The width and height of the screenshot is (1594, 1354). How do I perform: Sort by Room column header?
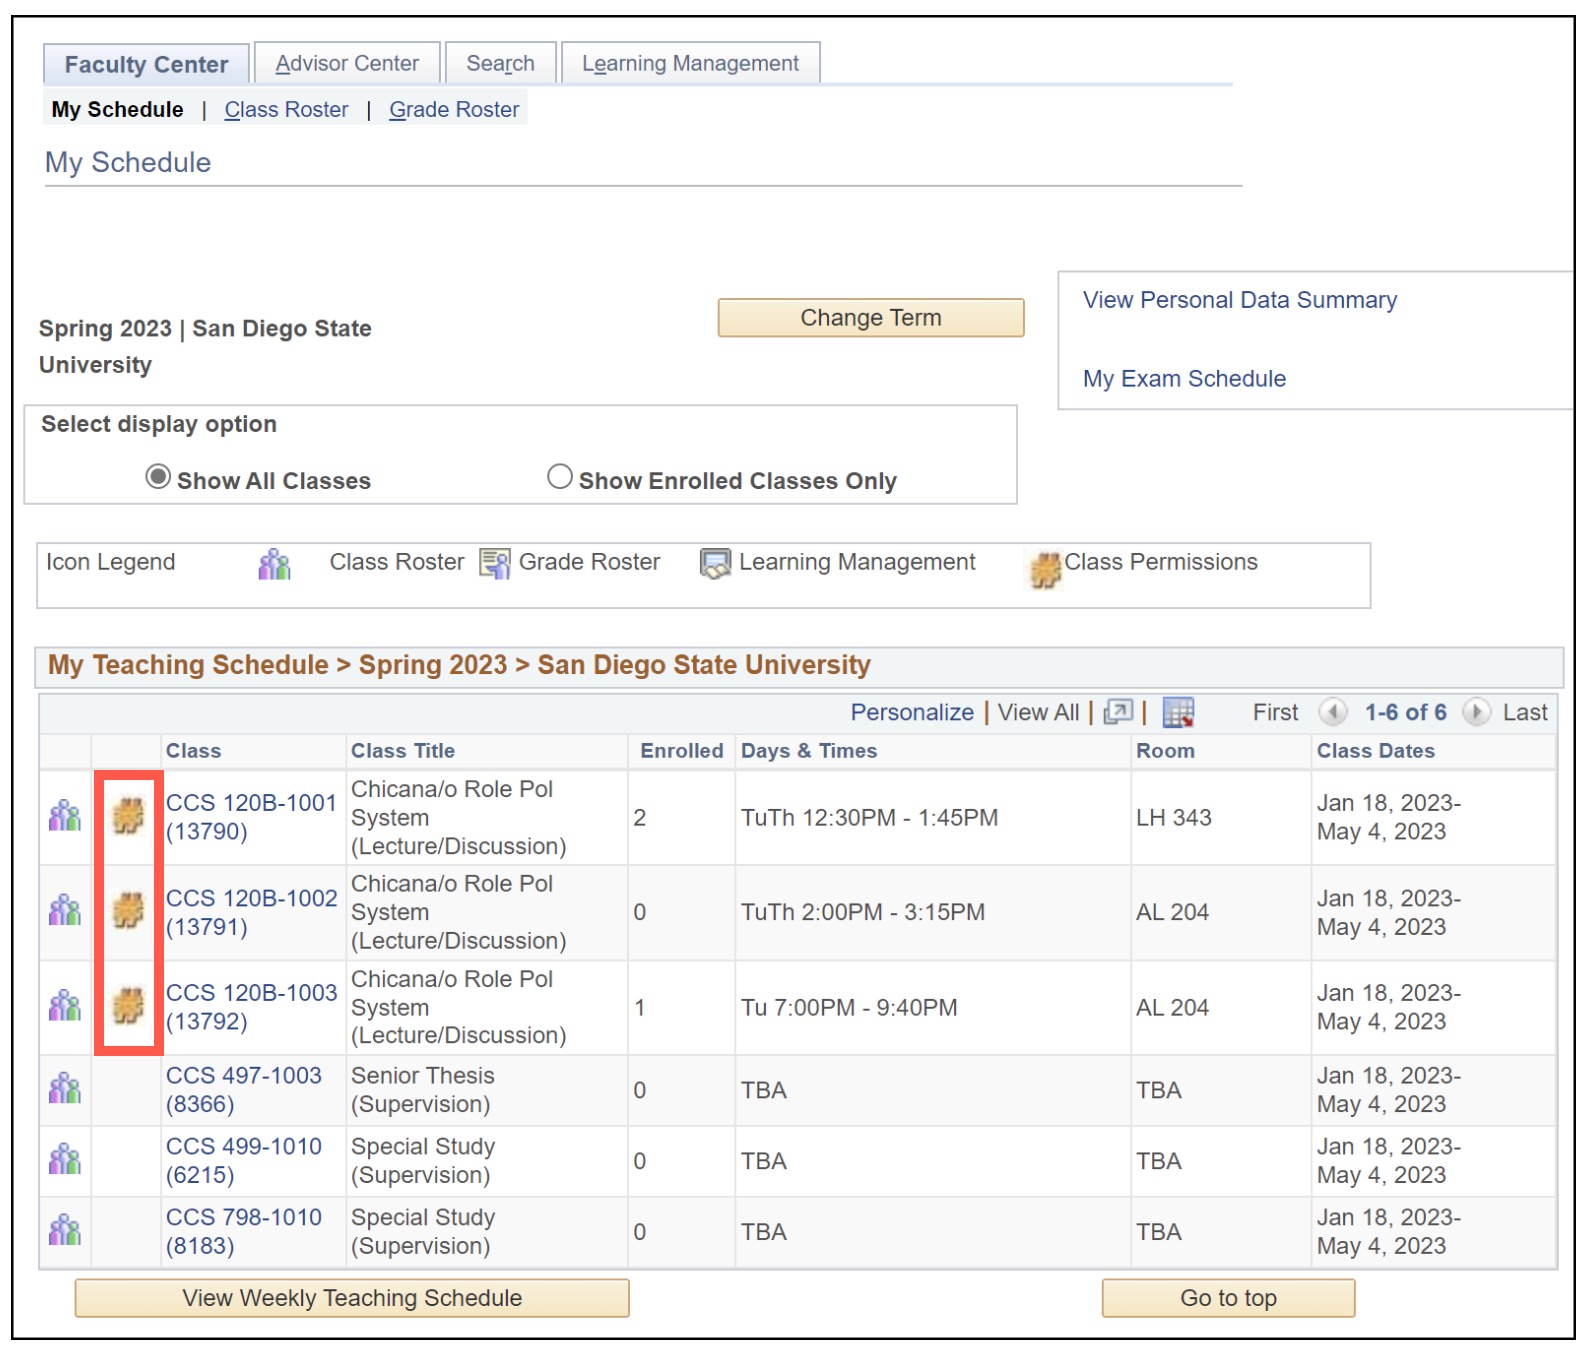click(1165, 751)
